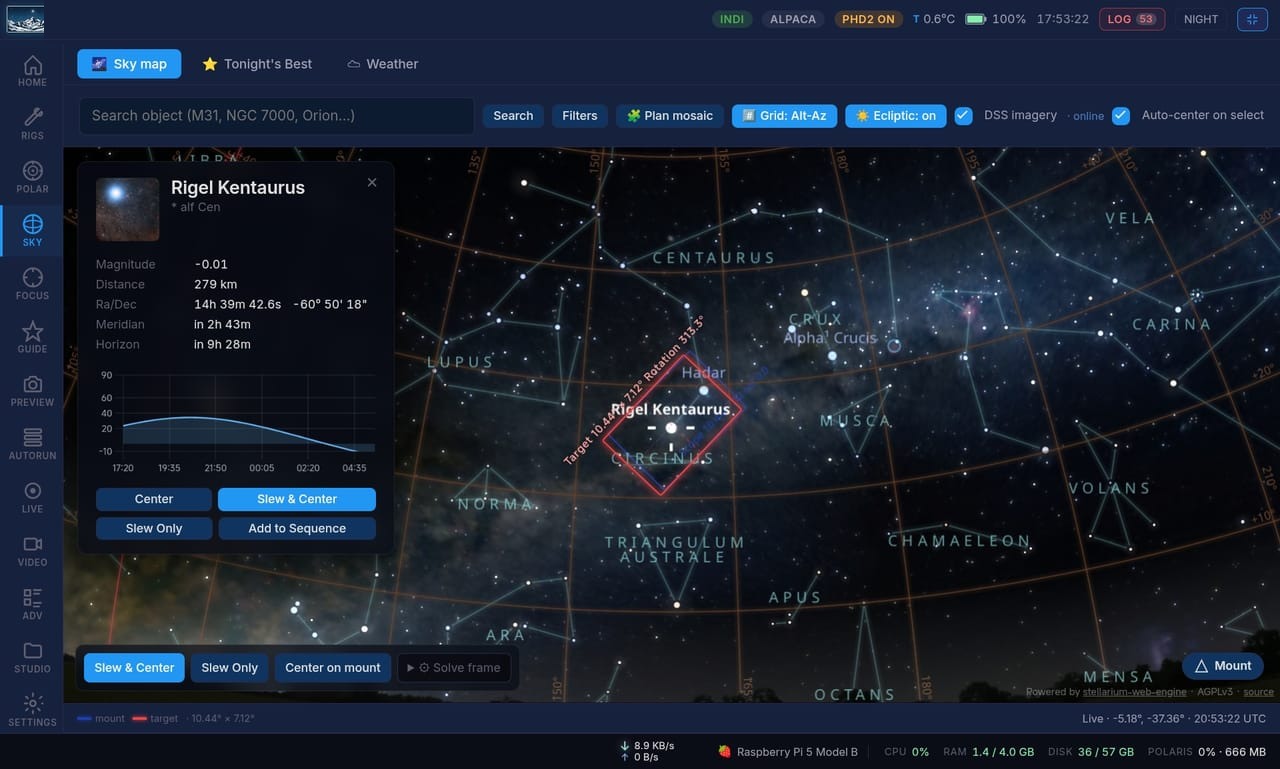This screenshot has height=769, width=1280.
Task: Go to Polar alignment in sidebar
Action: (x=32, y=178)
